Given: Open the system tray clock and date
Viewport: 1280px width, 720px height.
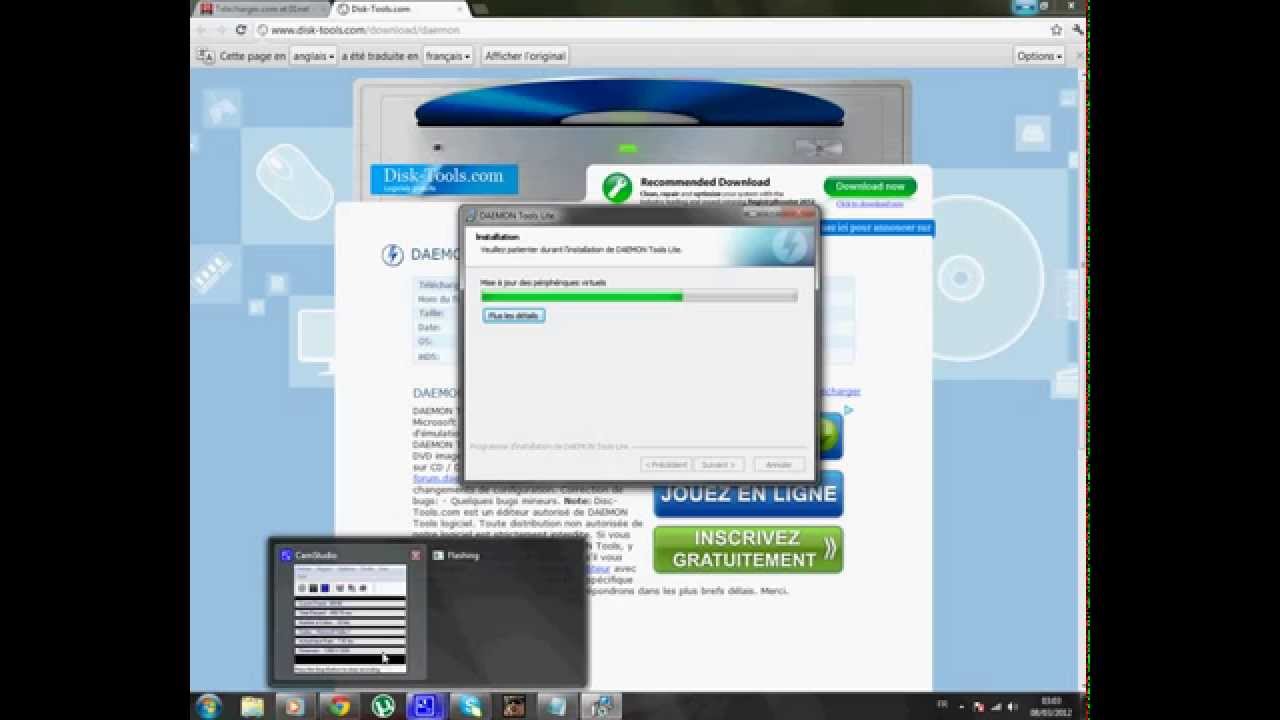Looking at the screenshot, I should pyautogui.click(x=1049, y=706).
